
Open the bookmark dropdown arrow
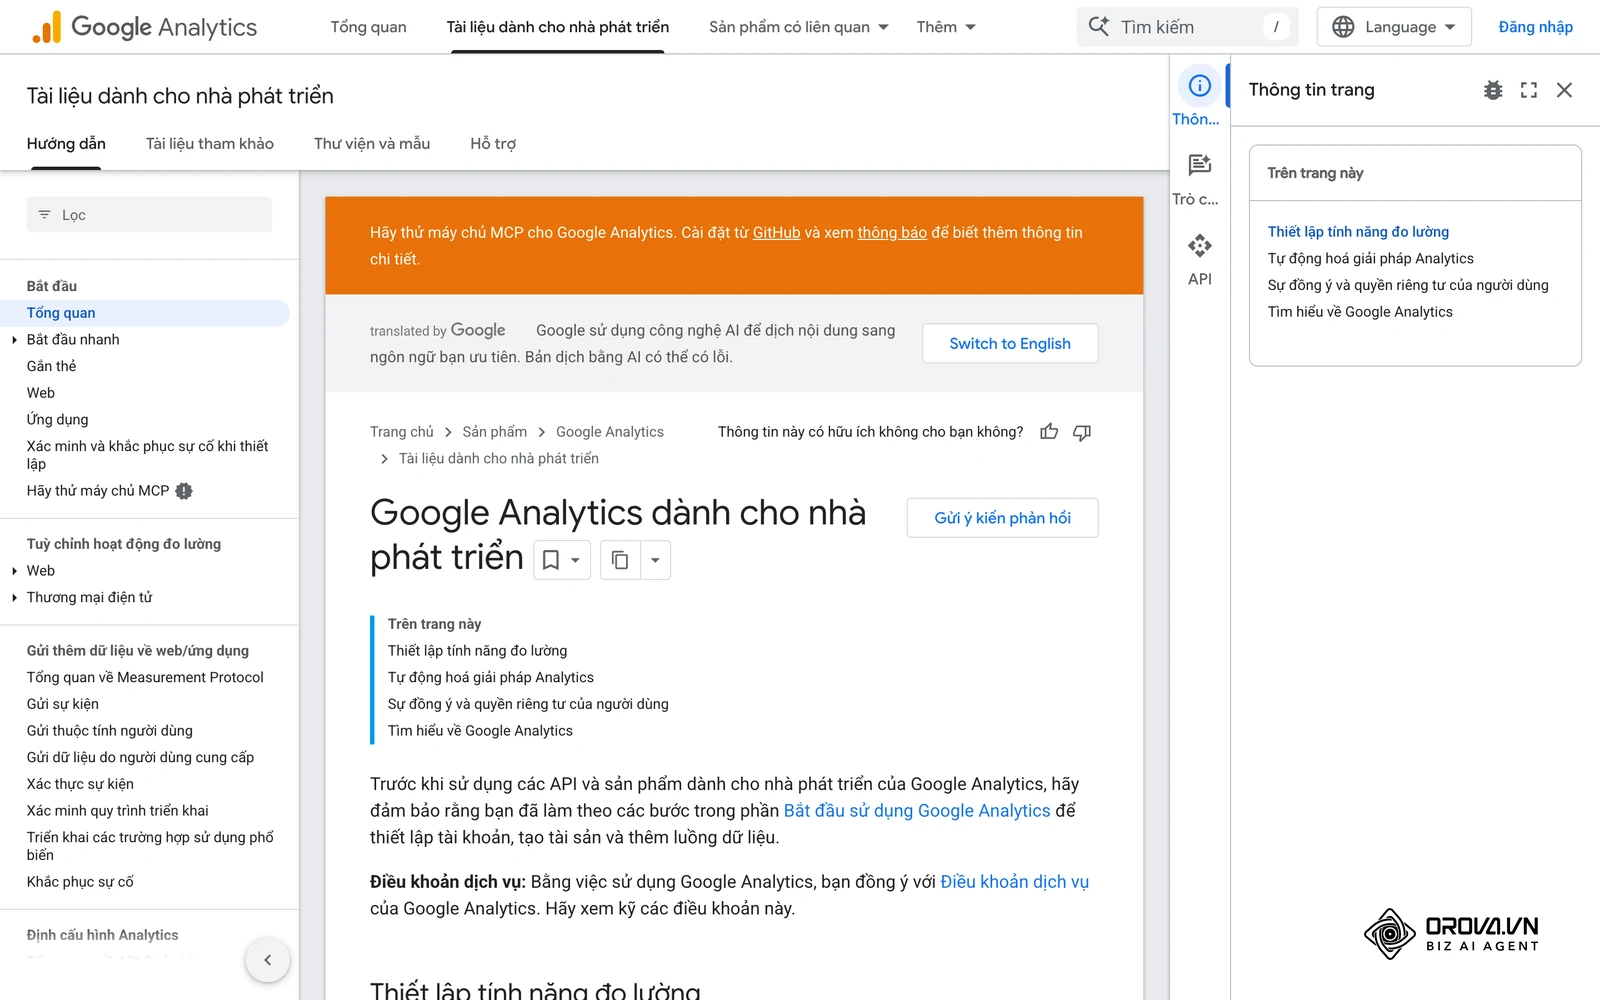[x=575, y=561]
